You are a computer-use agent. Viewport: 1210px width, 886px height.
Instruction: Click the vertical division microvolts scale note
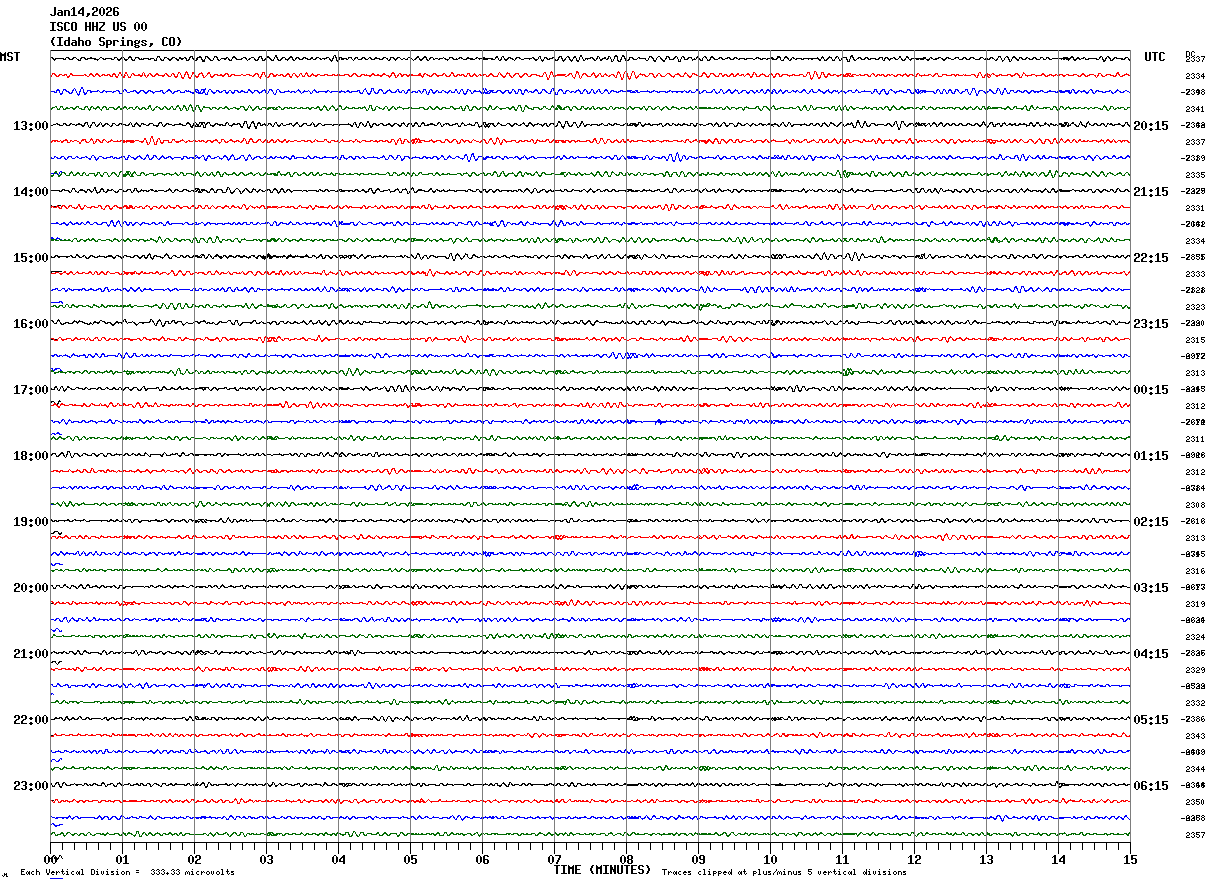click(127, 873)
